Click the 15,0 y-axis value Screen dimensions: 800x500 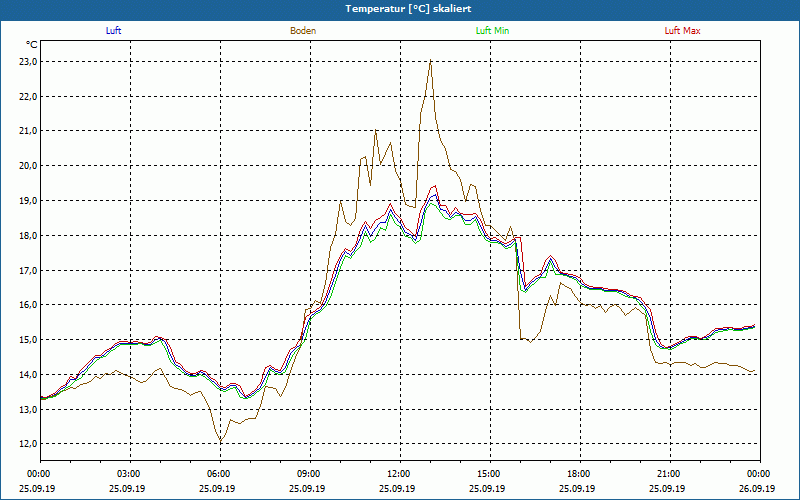click(28, 340)
